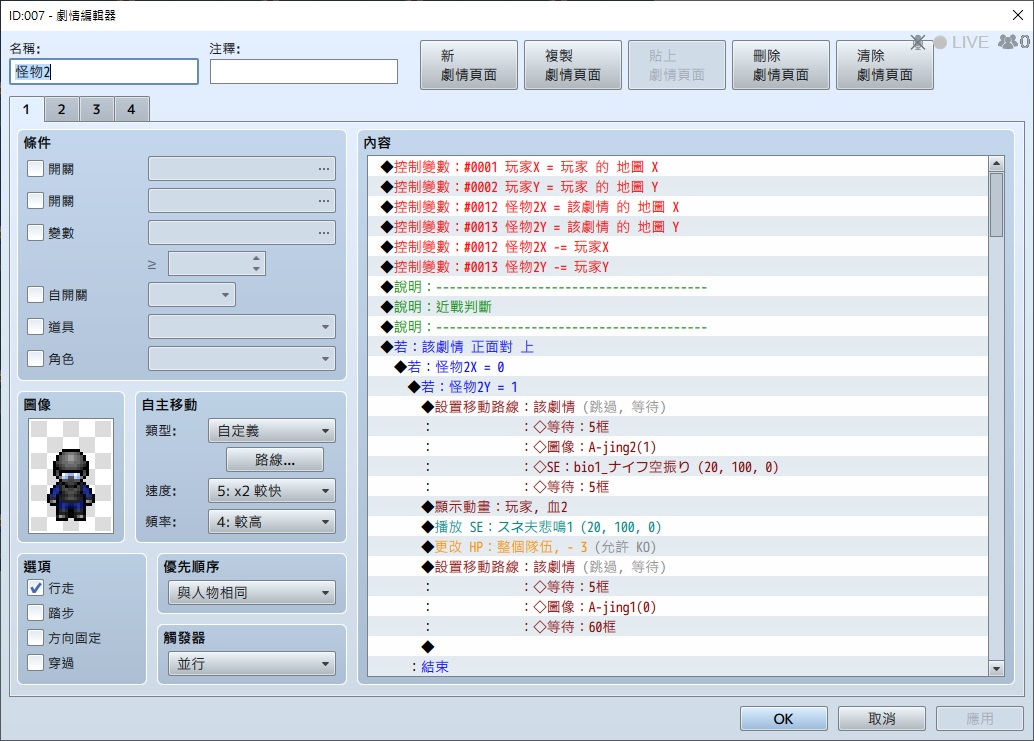This screenshot has height=741, width=1034.
Task: Click the 刪除劇情頁面 button
Action: point(781,65)
